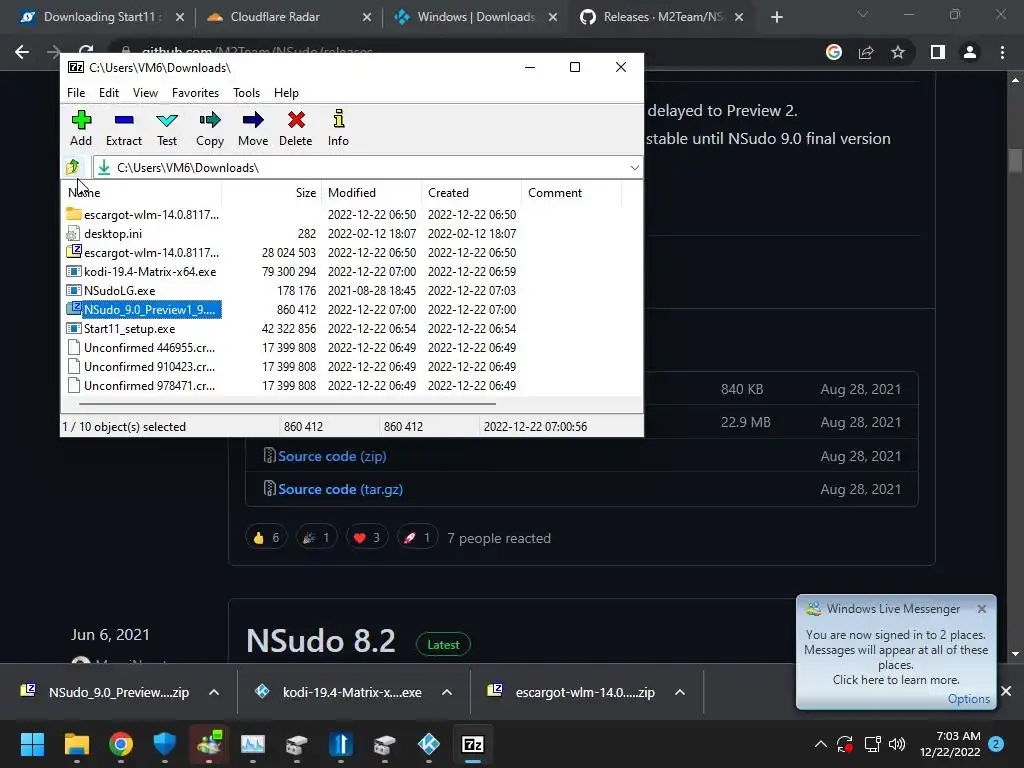
Task: Click the 7-Zip taskbar icon
Action: pos(473,744)
